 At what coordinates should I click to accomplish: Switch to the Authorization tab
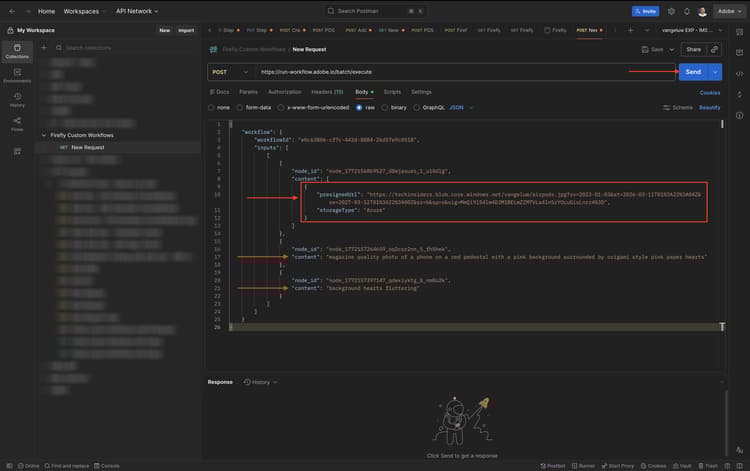284,91
